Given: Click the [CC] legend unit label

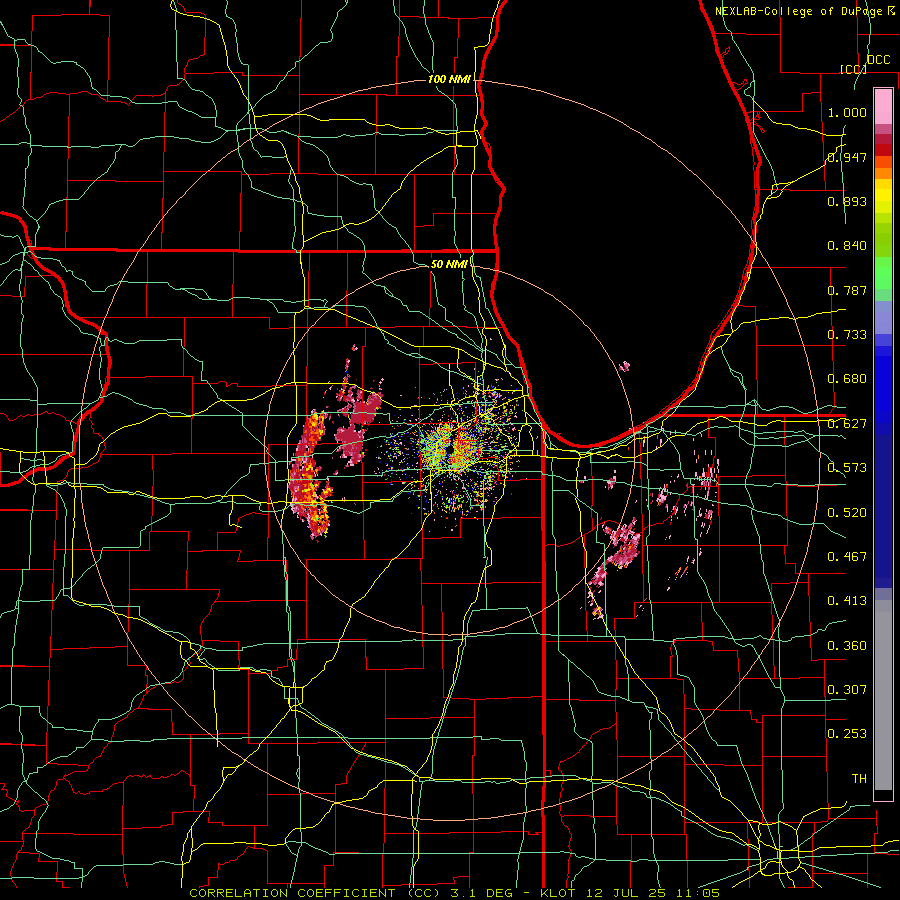Looking at the screenshot, I should tap(854, 69).
